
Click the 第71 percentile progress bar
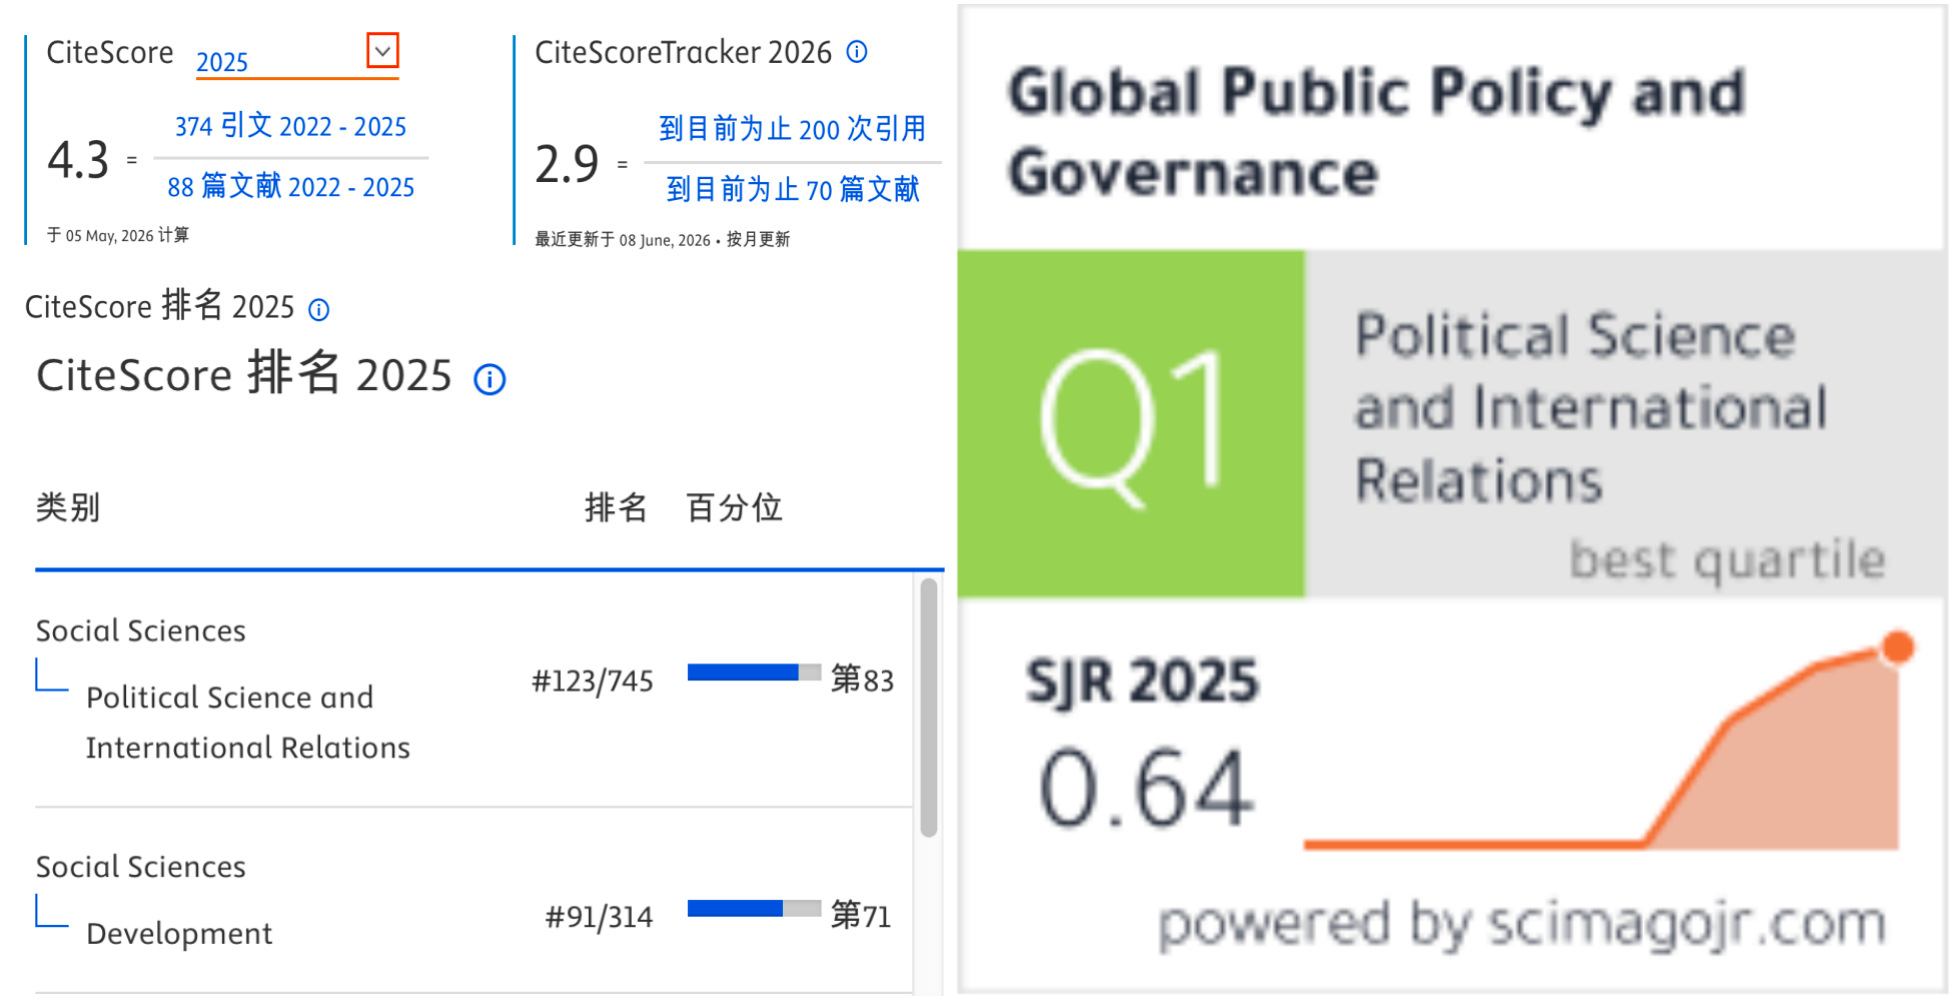754,909
